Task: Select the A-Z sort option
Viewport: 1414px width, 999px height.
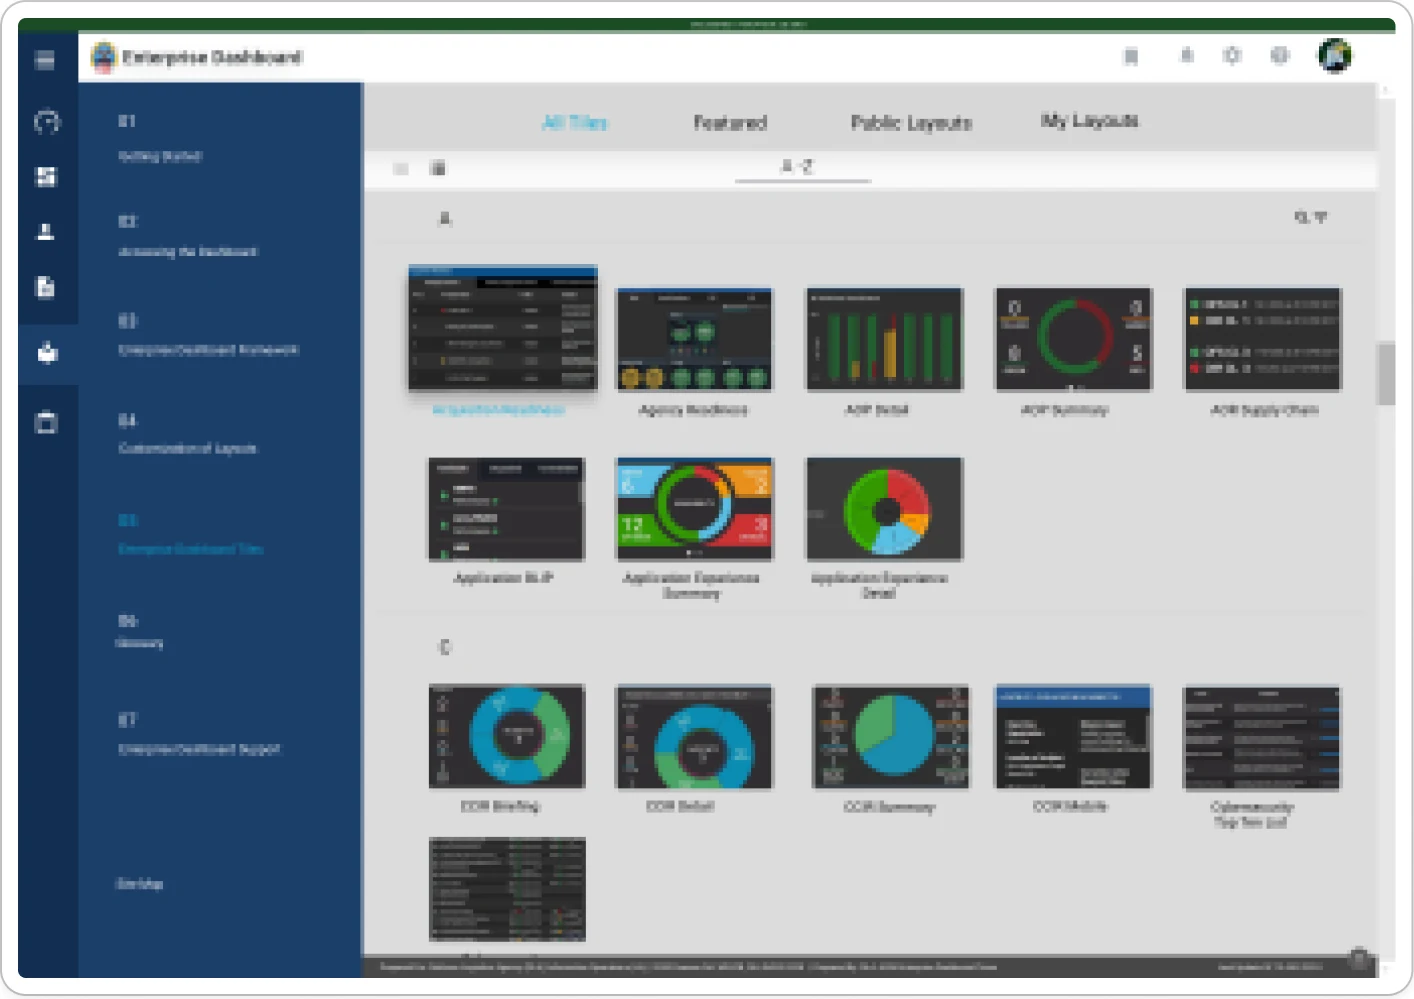Action: tap(798, 167)
